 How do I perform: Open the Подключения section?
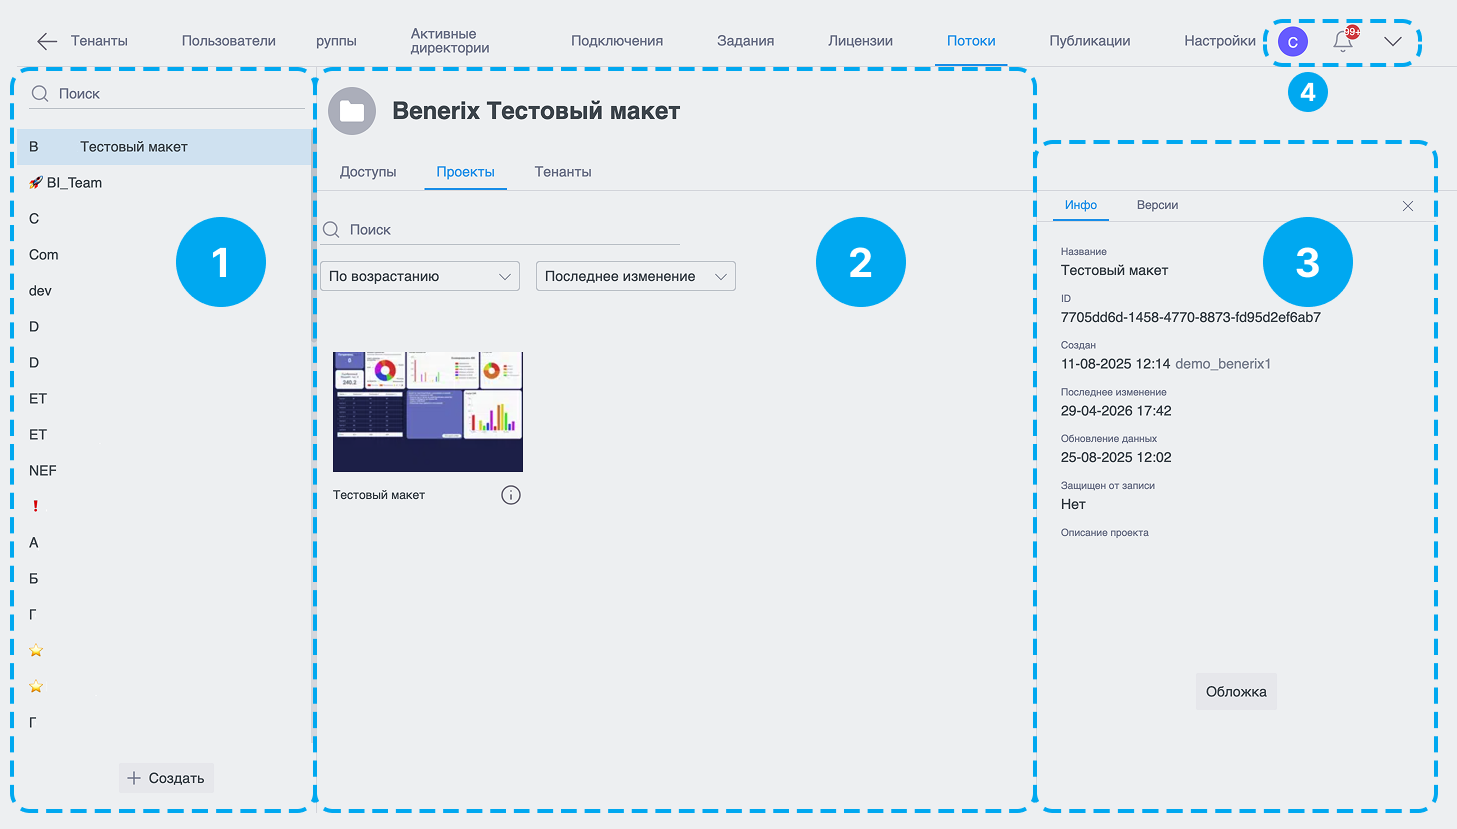click(617, 41)
